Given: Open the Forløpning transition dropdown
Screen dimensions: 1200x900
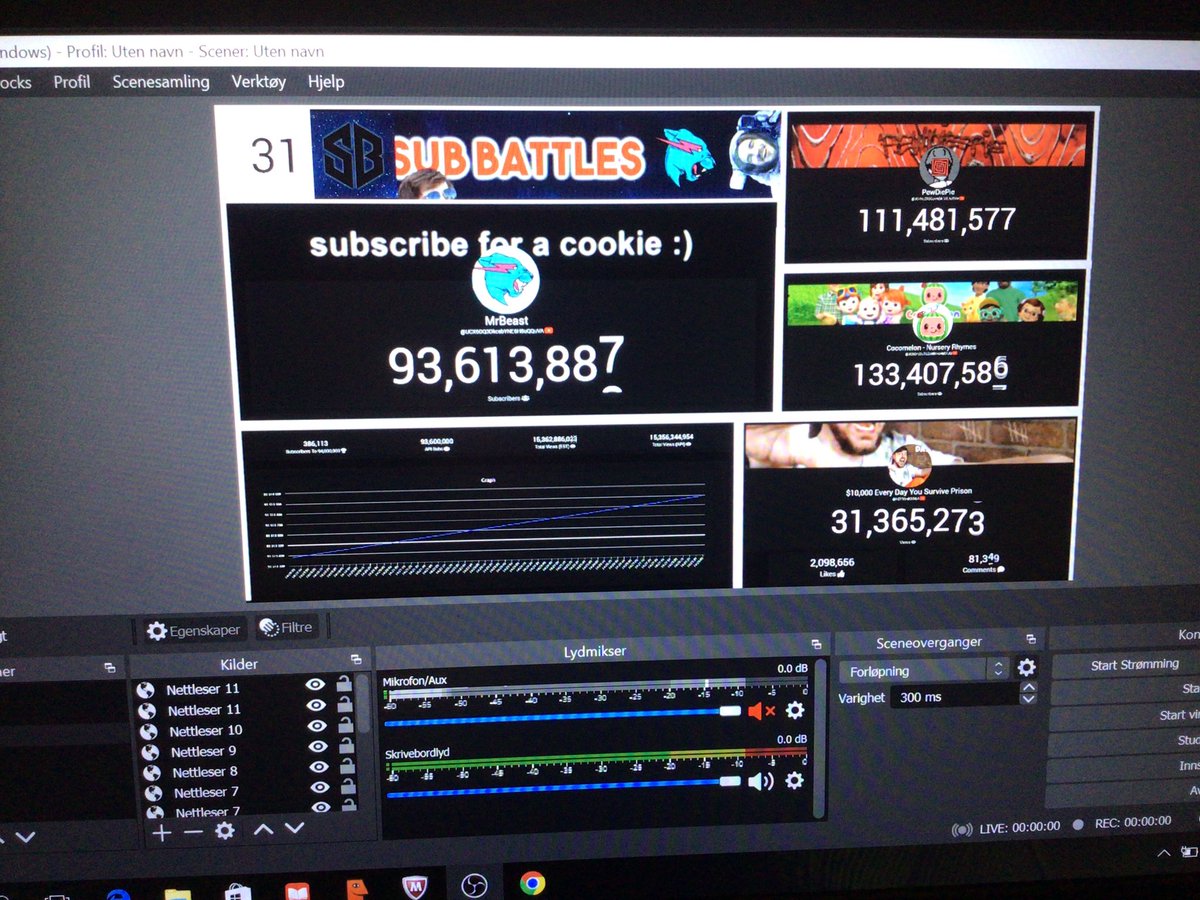Looking at the screenshot, I should [x=925, y=670].
